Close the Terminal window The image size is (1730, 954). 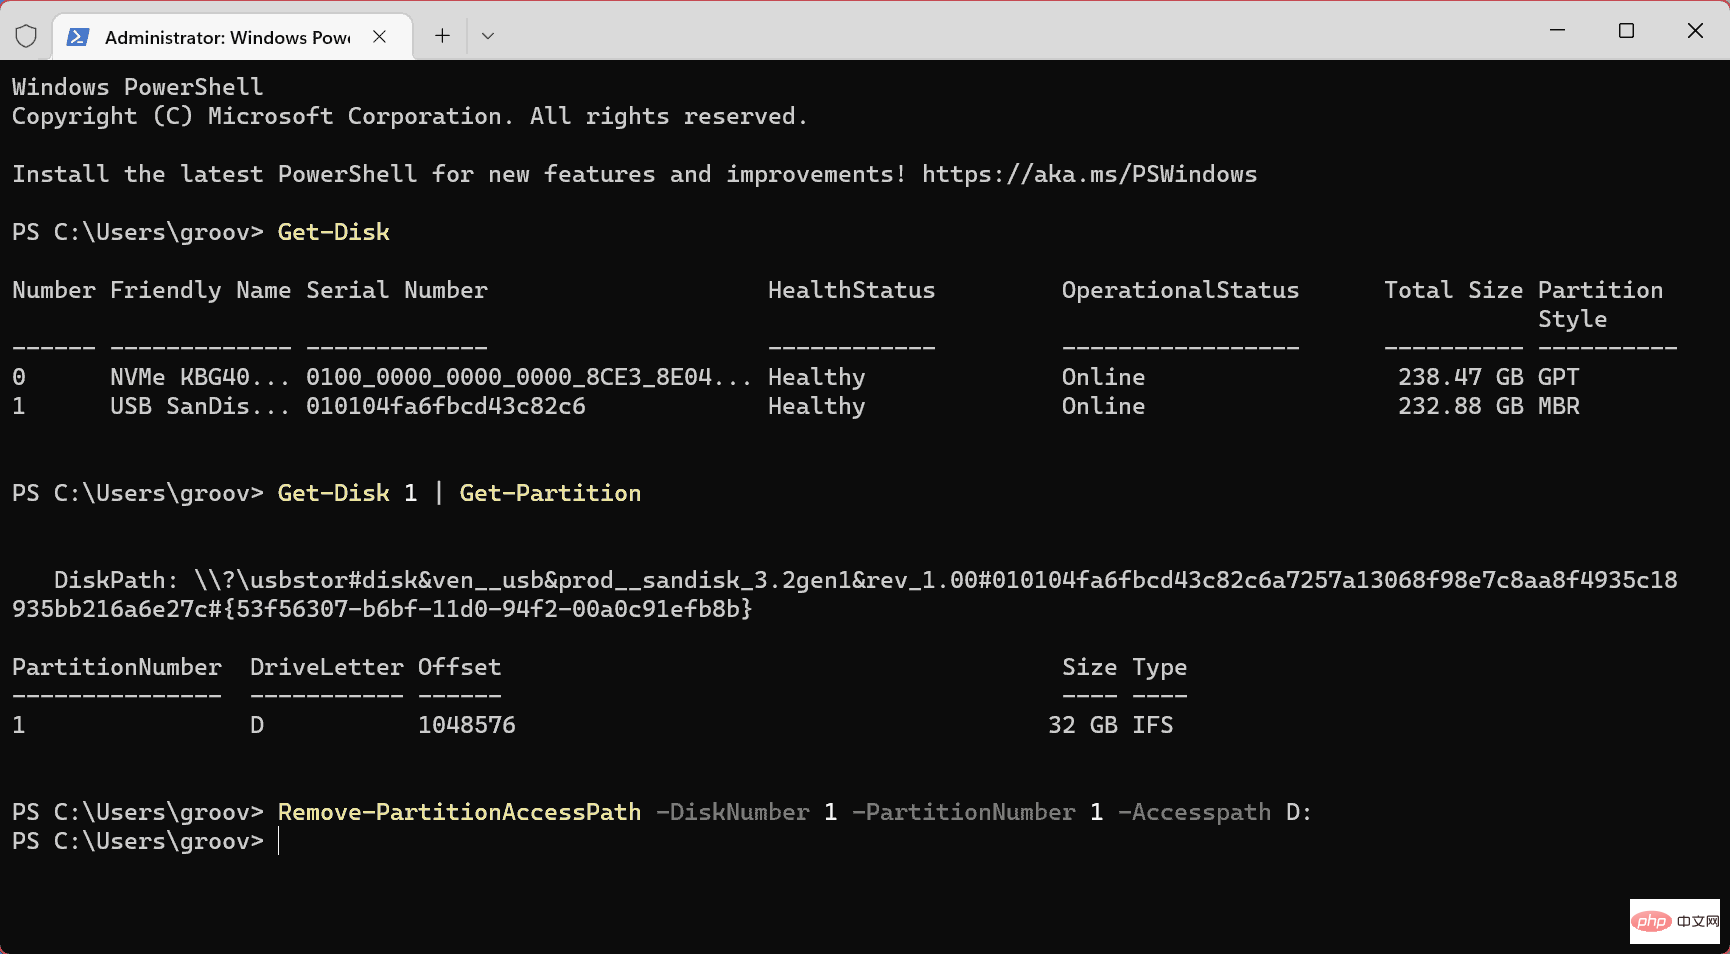[1695, 31]
